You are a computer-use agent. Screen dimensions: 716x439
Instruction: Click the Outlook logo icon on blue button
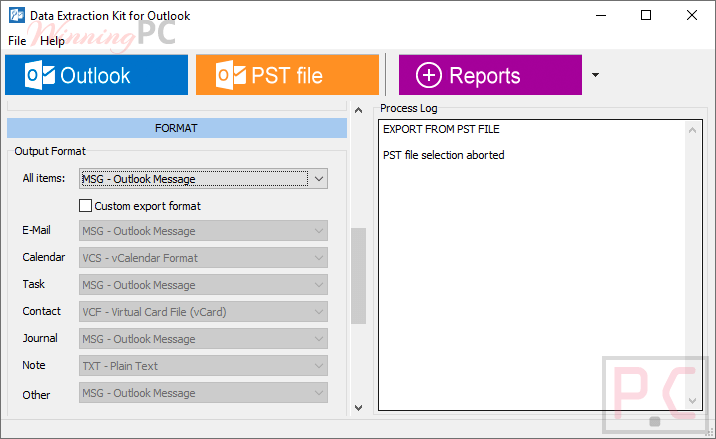tap(40, 75)
